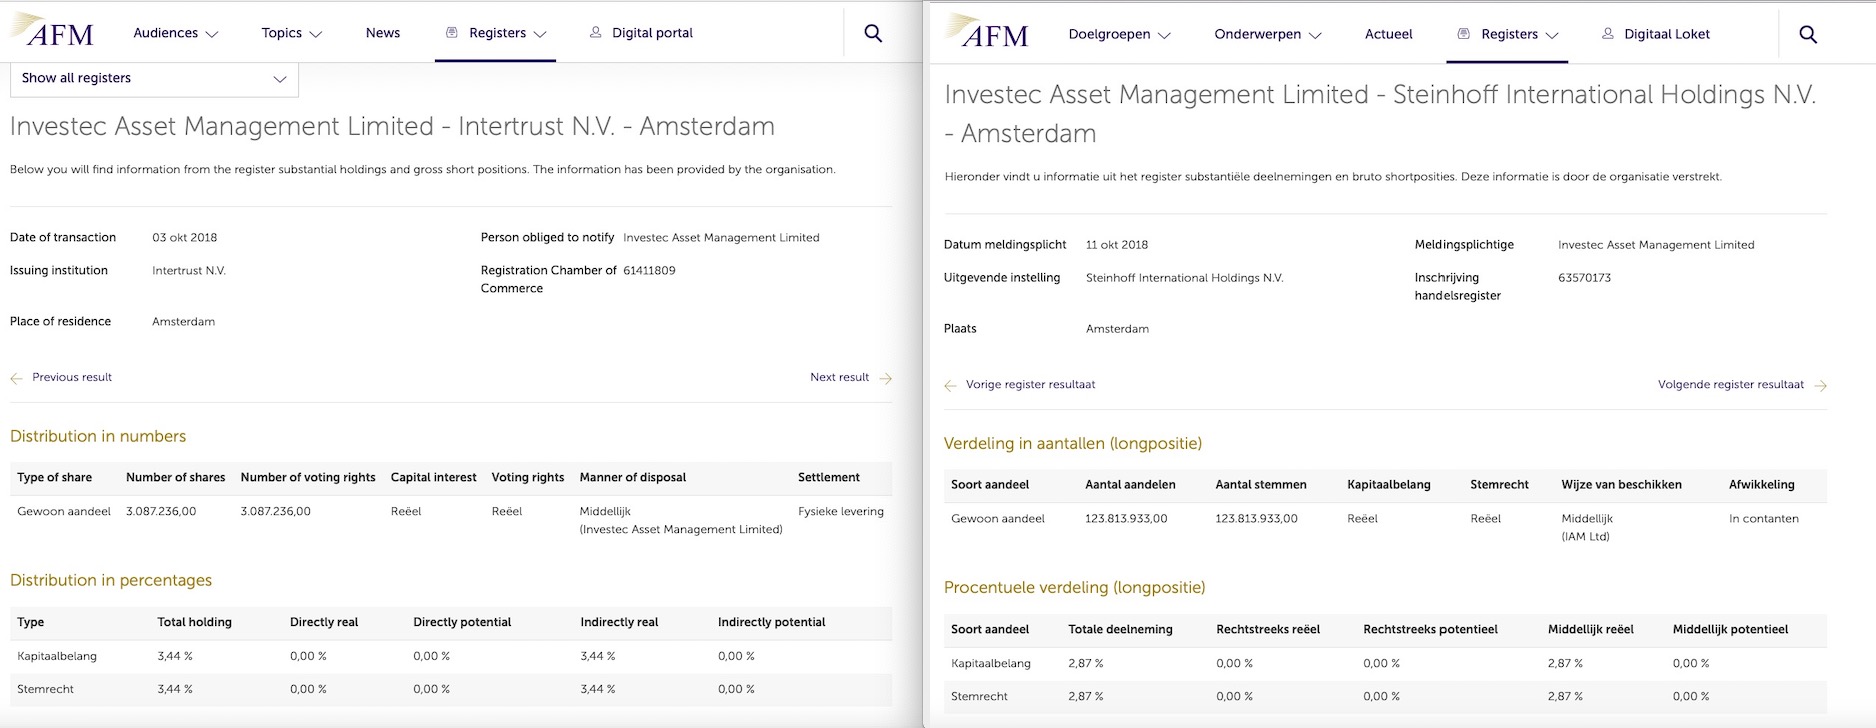Viewport: 1876px width, 728px height.
Task: Click the arrow beside Volgende register resultaat
Action: pyautogui.click(x=1821, y=385)
